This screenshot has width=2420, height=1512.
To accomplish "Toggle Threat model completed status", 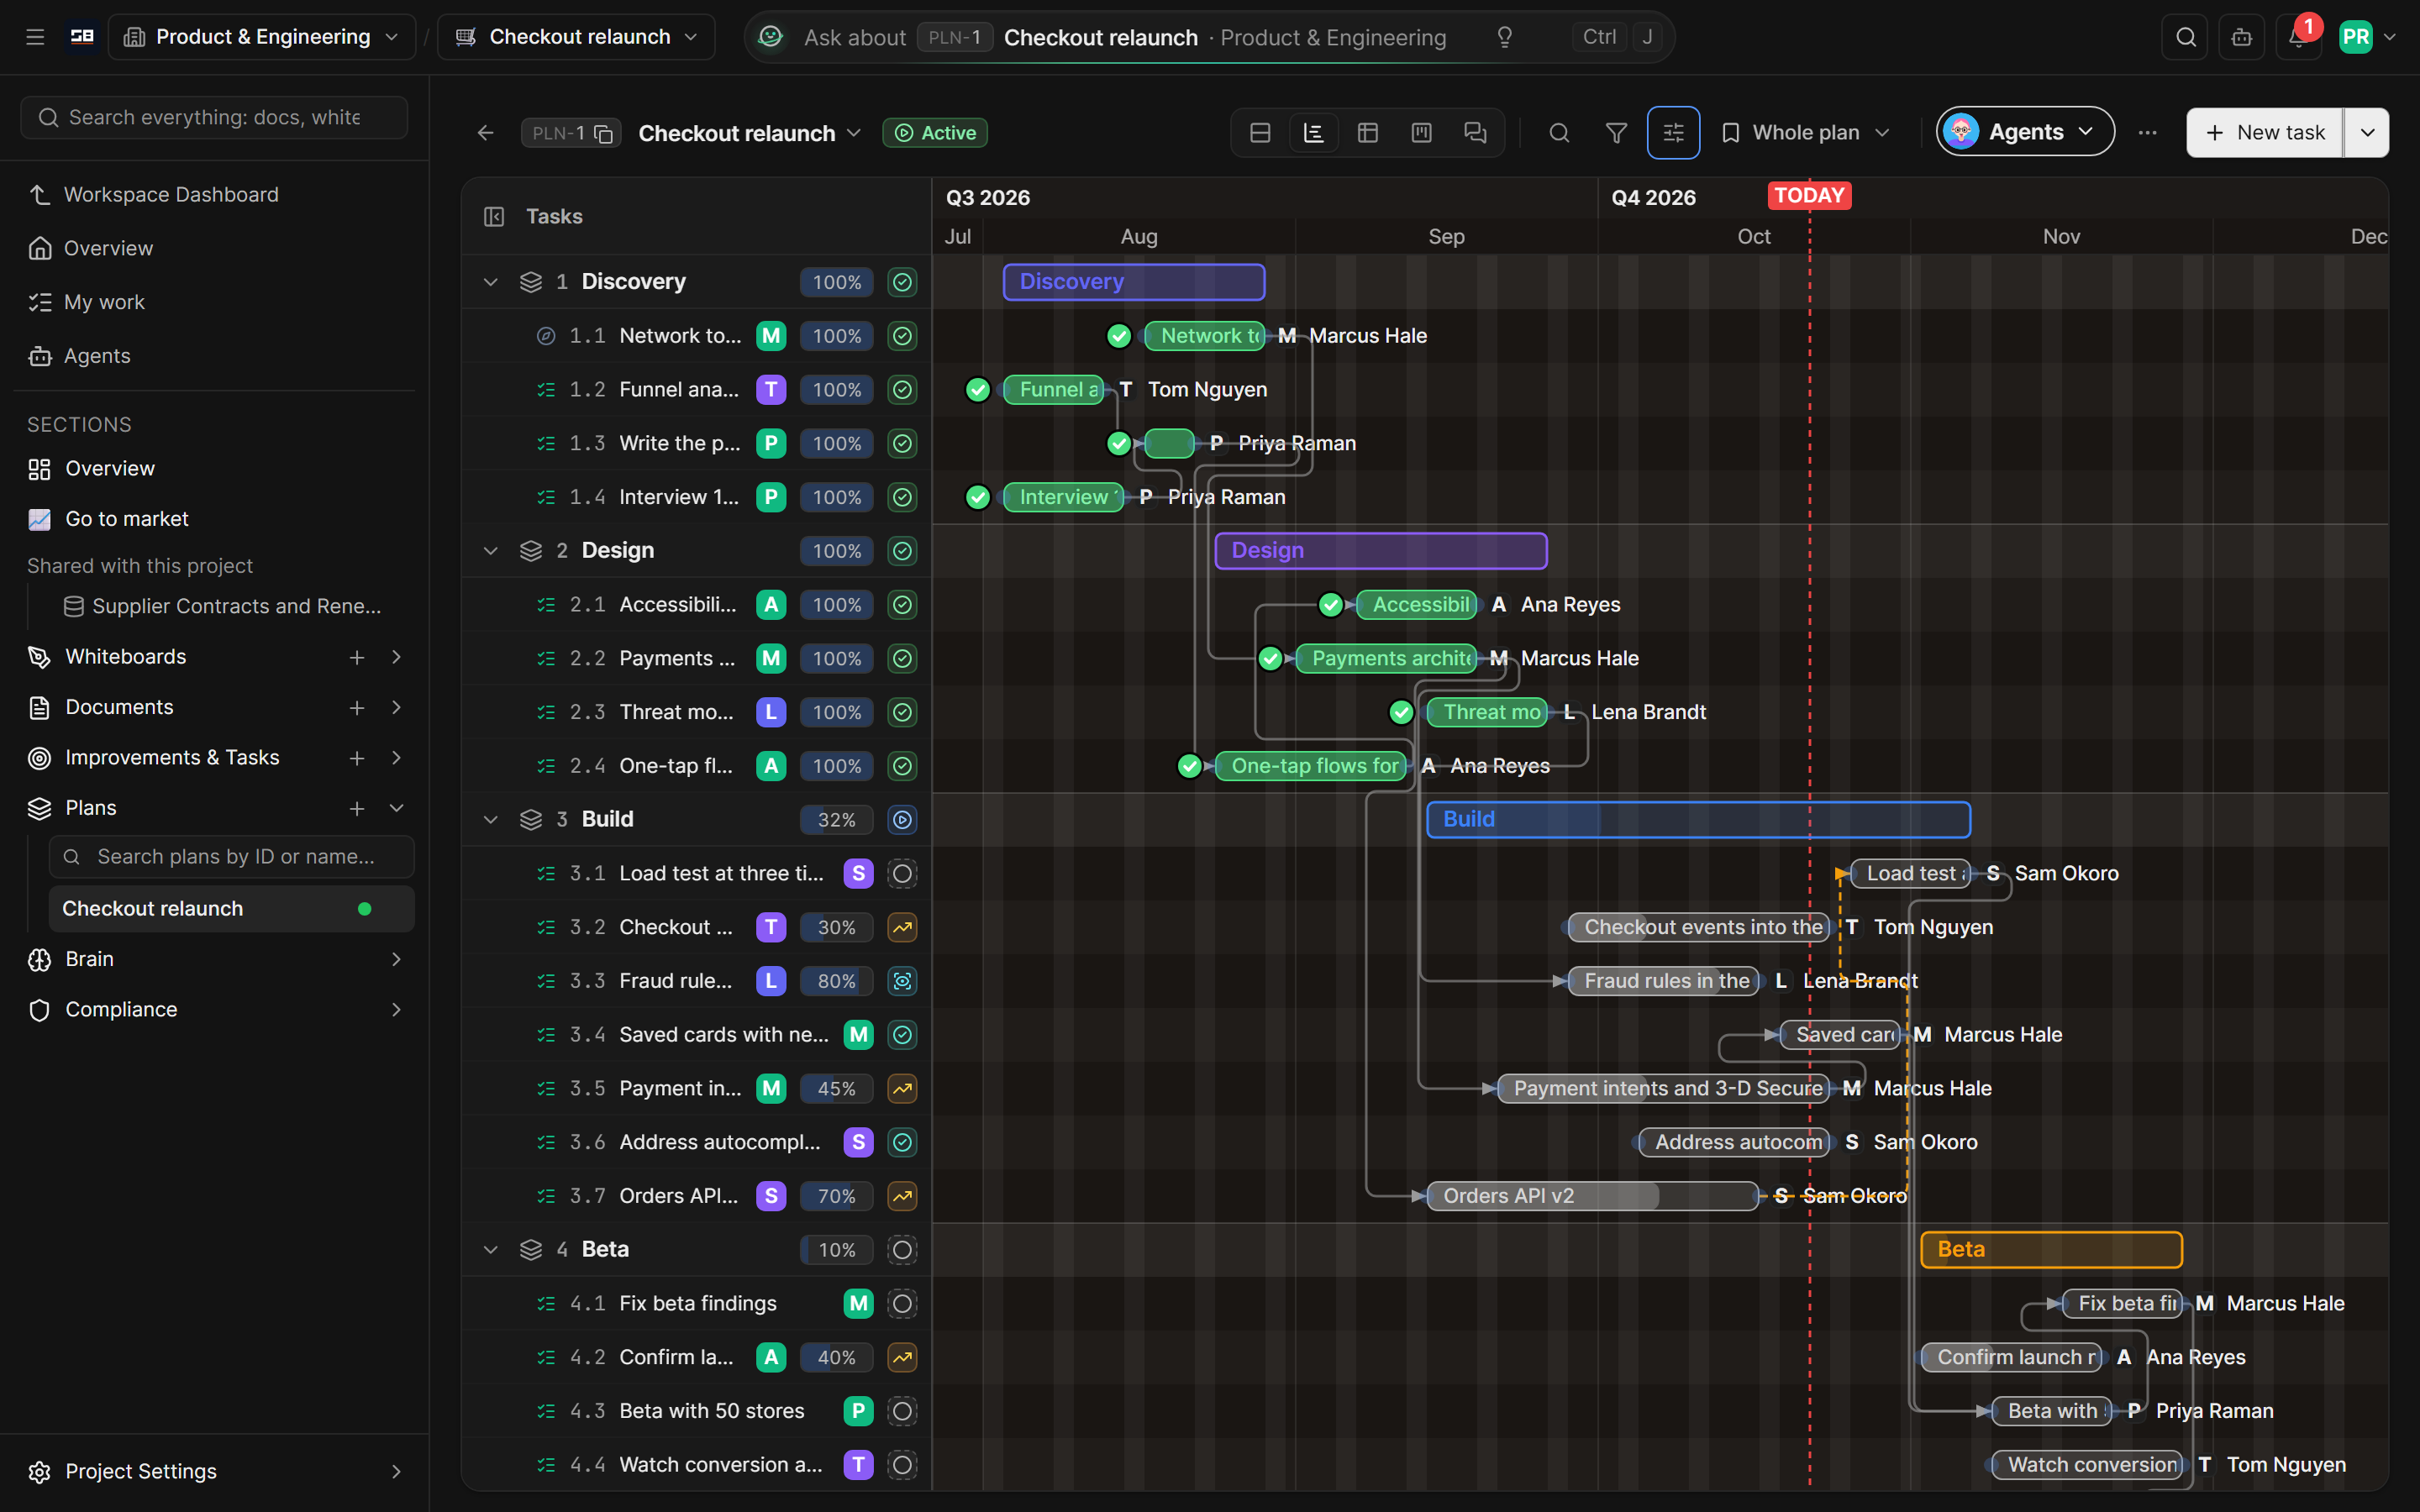I will point(902,713).
